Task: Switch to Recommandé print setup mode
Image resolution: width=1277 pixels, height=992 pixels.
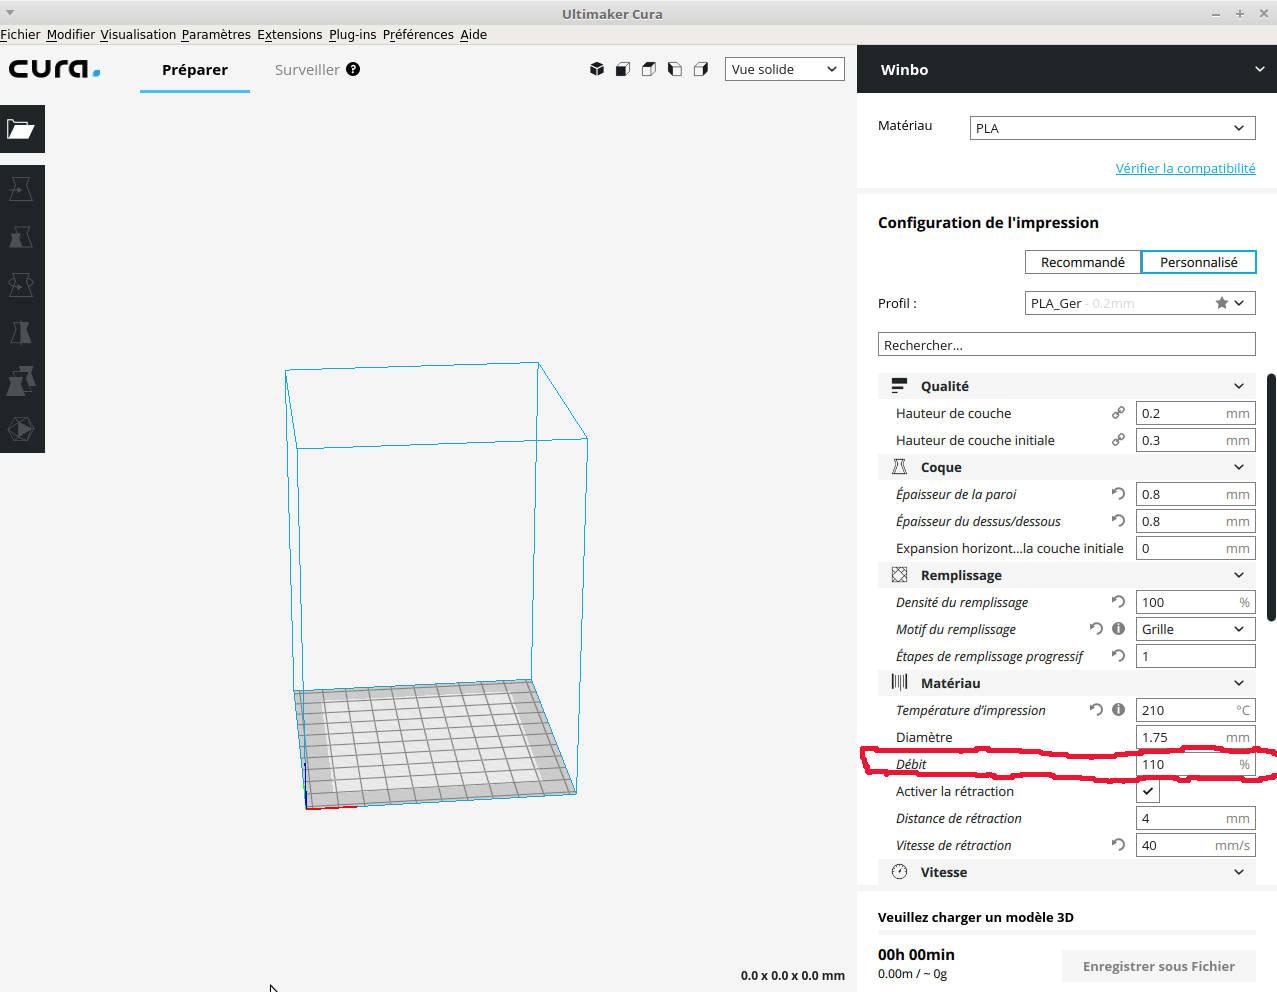Action: point(1083,262)
